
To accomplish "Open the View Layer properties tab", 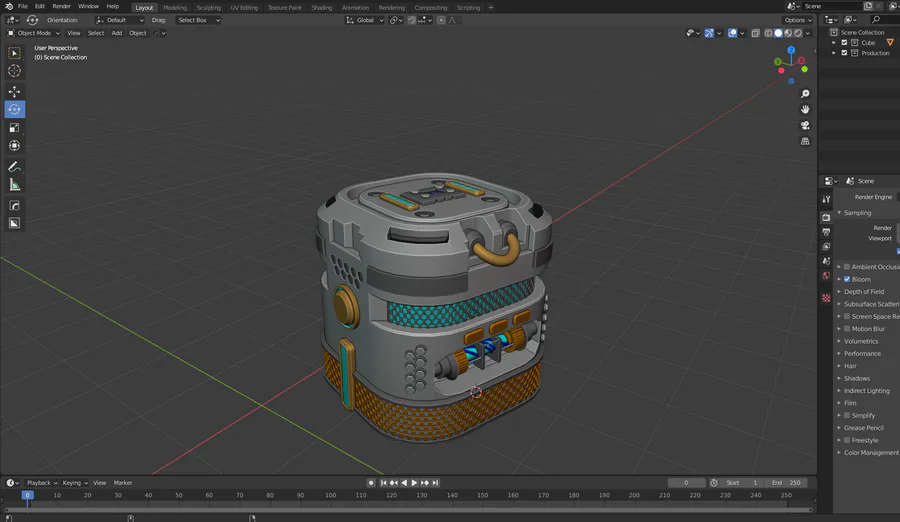I will [x=826, y=246].
